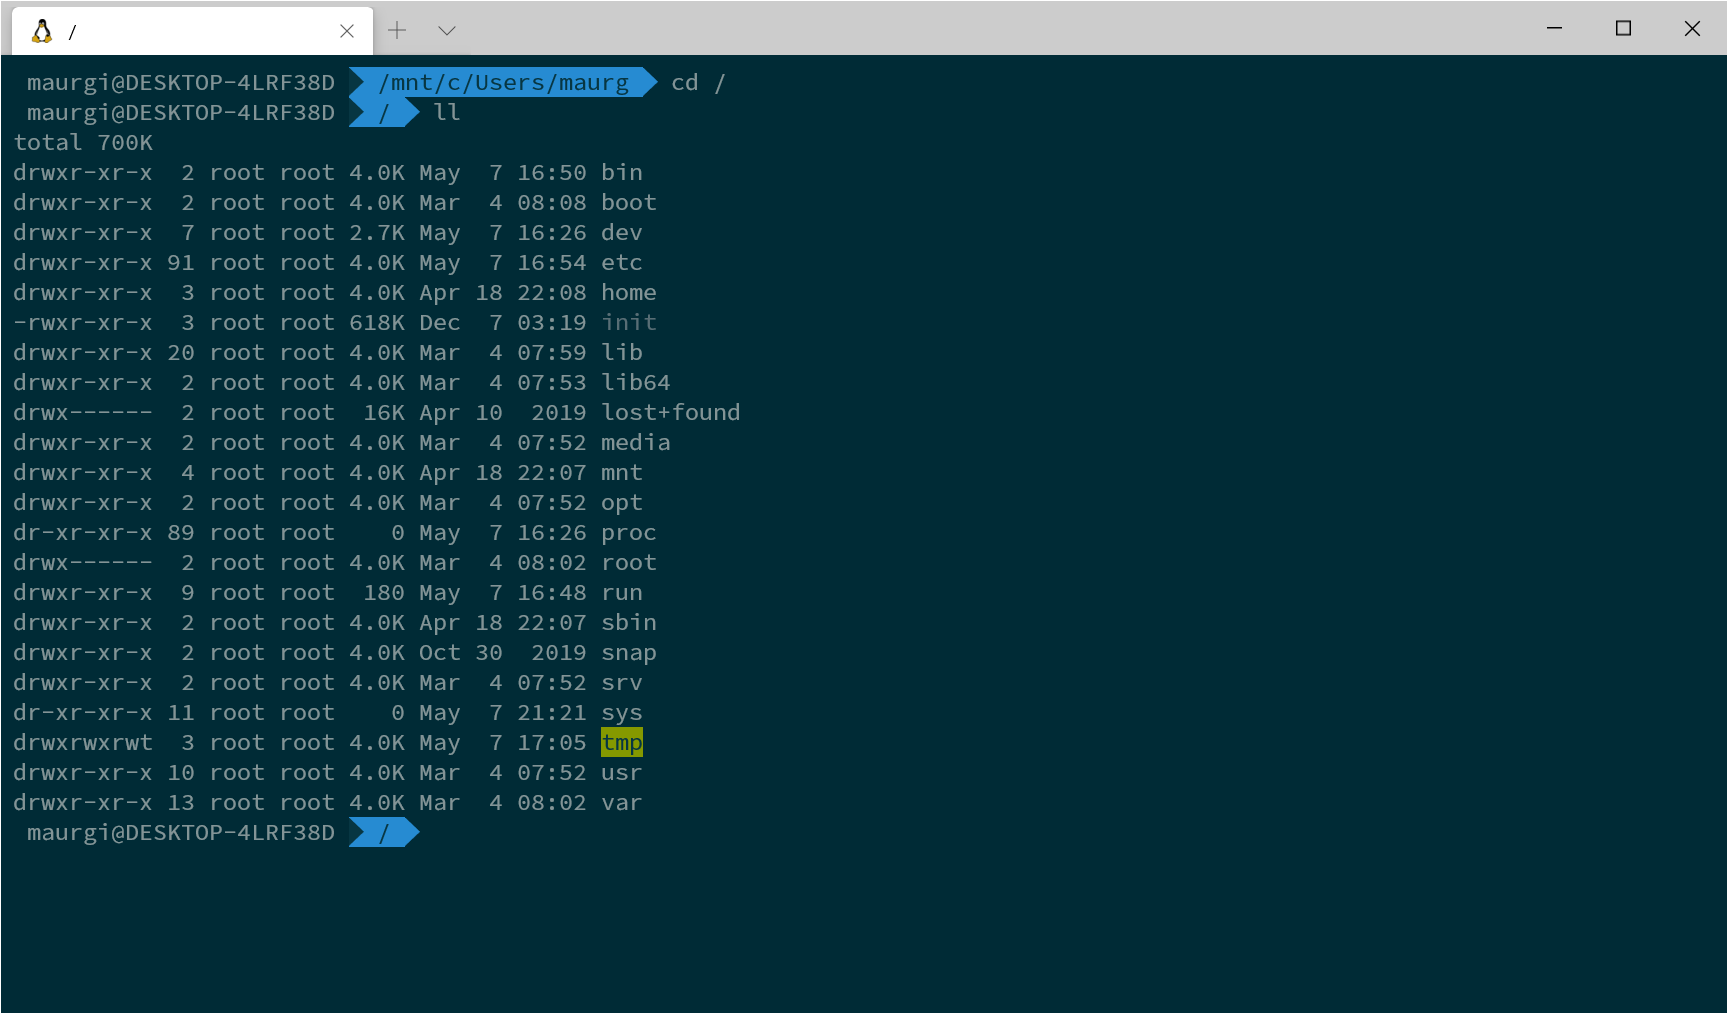
Task: Click the highlighted tmp directory name
Action: pos(621,742)
